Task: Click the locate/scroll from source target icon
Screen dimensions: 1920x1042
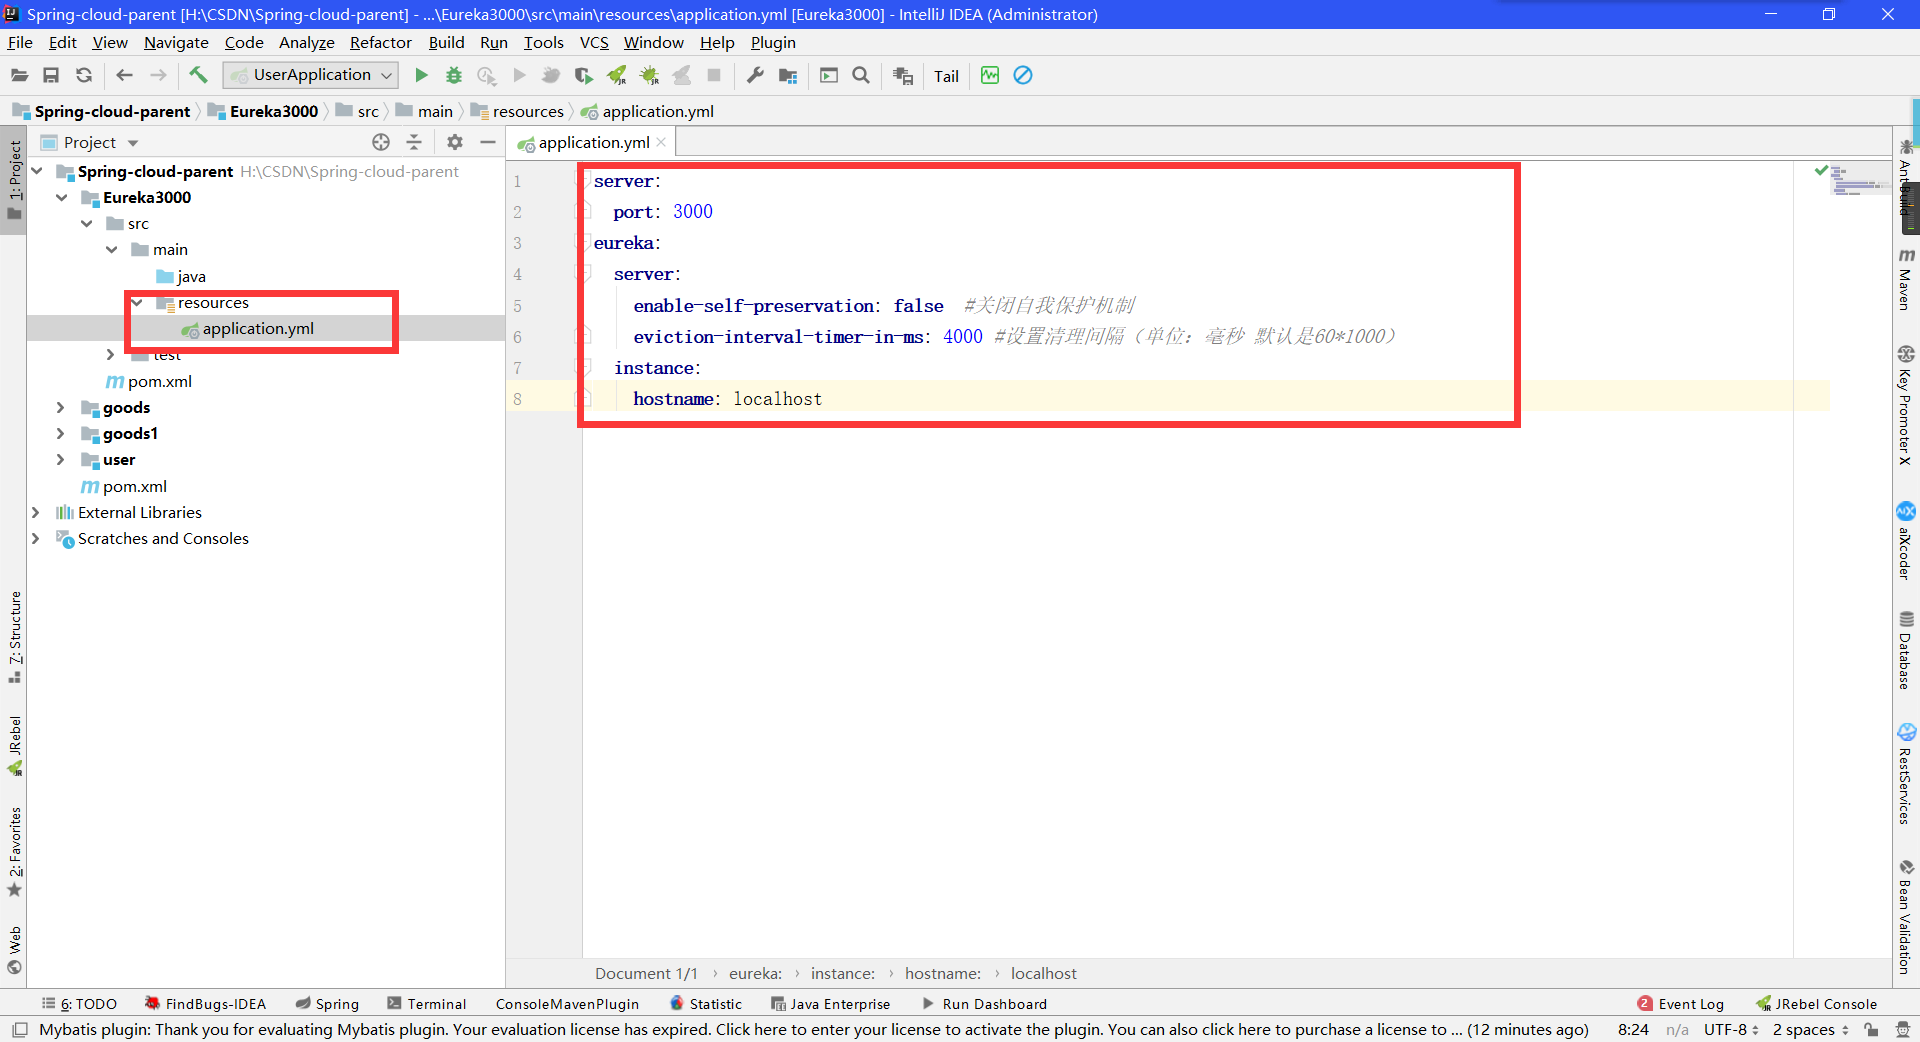Action: pos(381,142)
